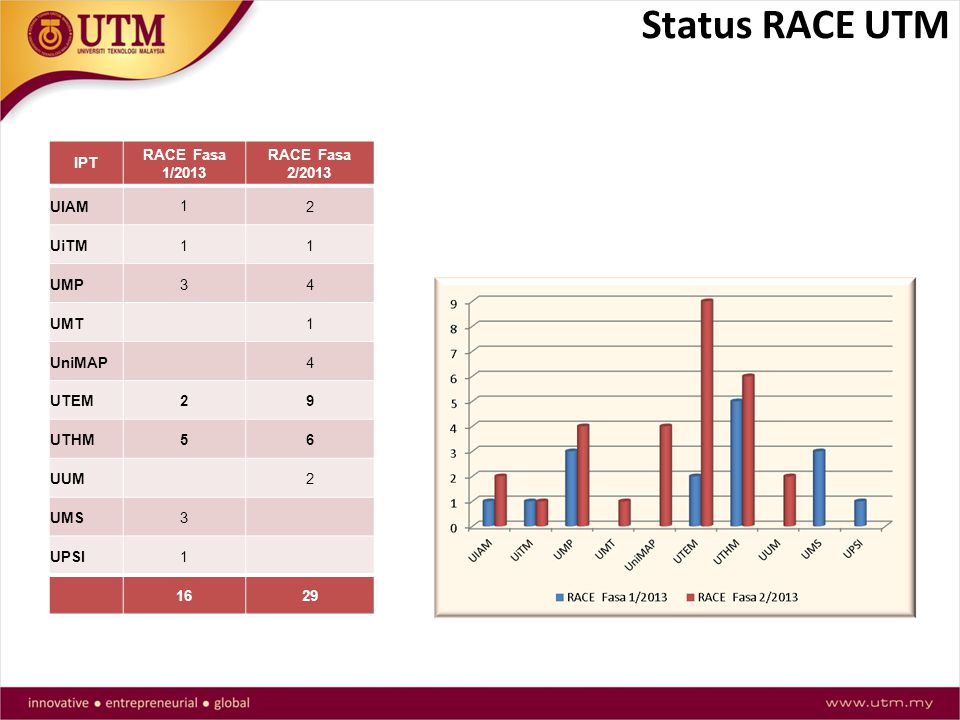The height and width of the screenshot is (720, 960).
Task: Select the total 16 cell
Action: coord(184,595)
